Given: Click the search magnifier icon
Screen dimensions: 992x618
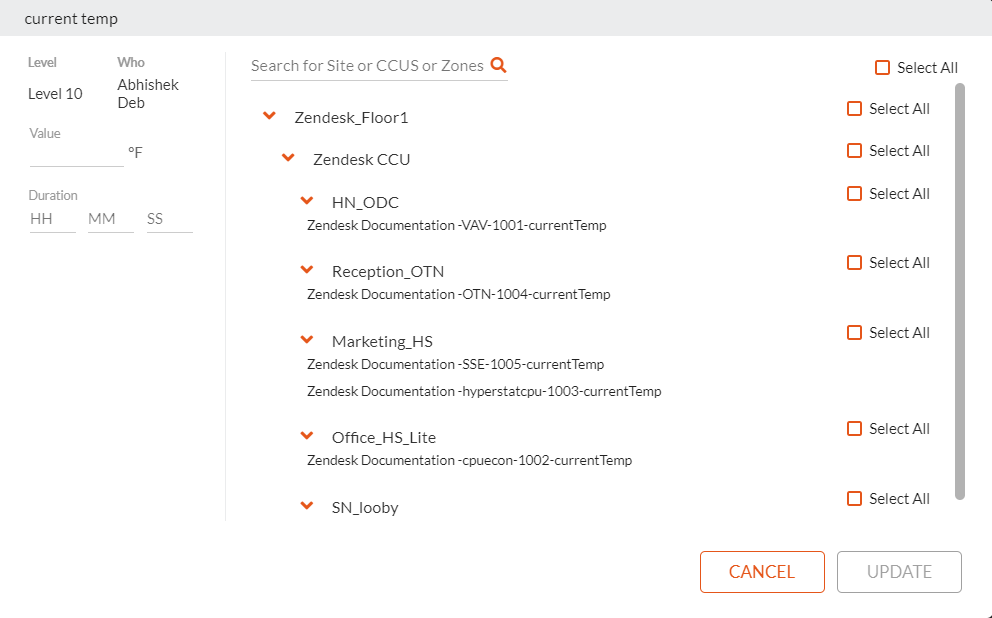Looking at the screenshot, I should 498,64.
